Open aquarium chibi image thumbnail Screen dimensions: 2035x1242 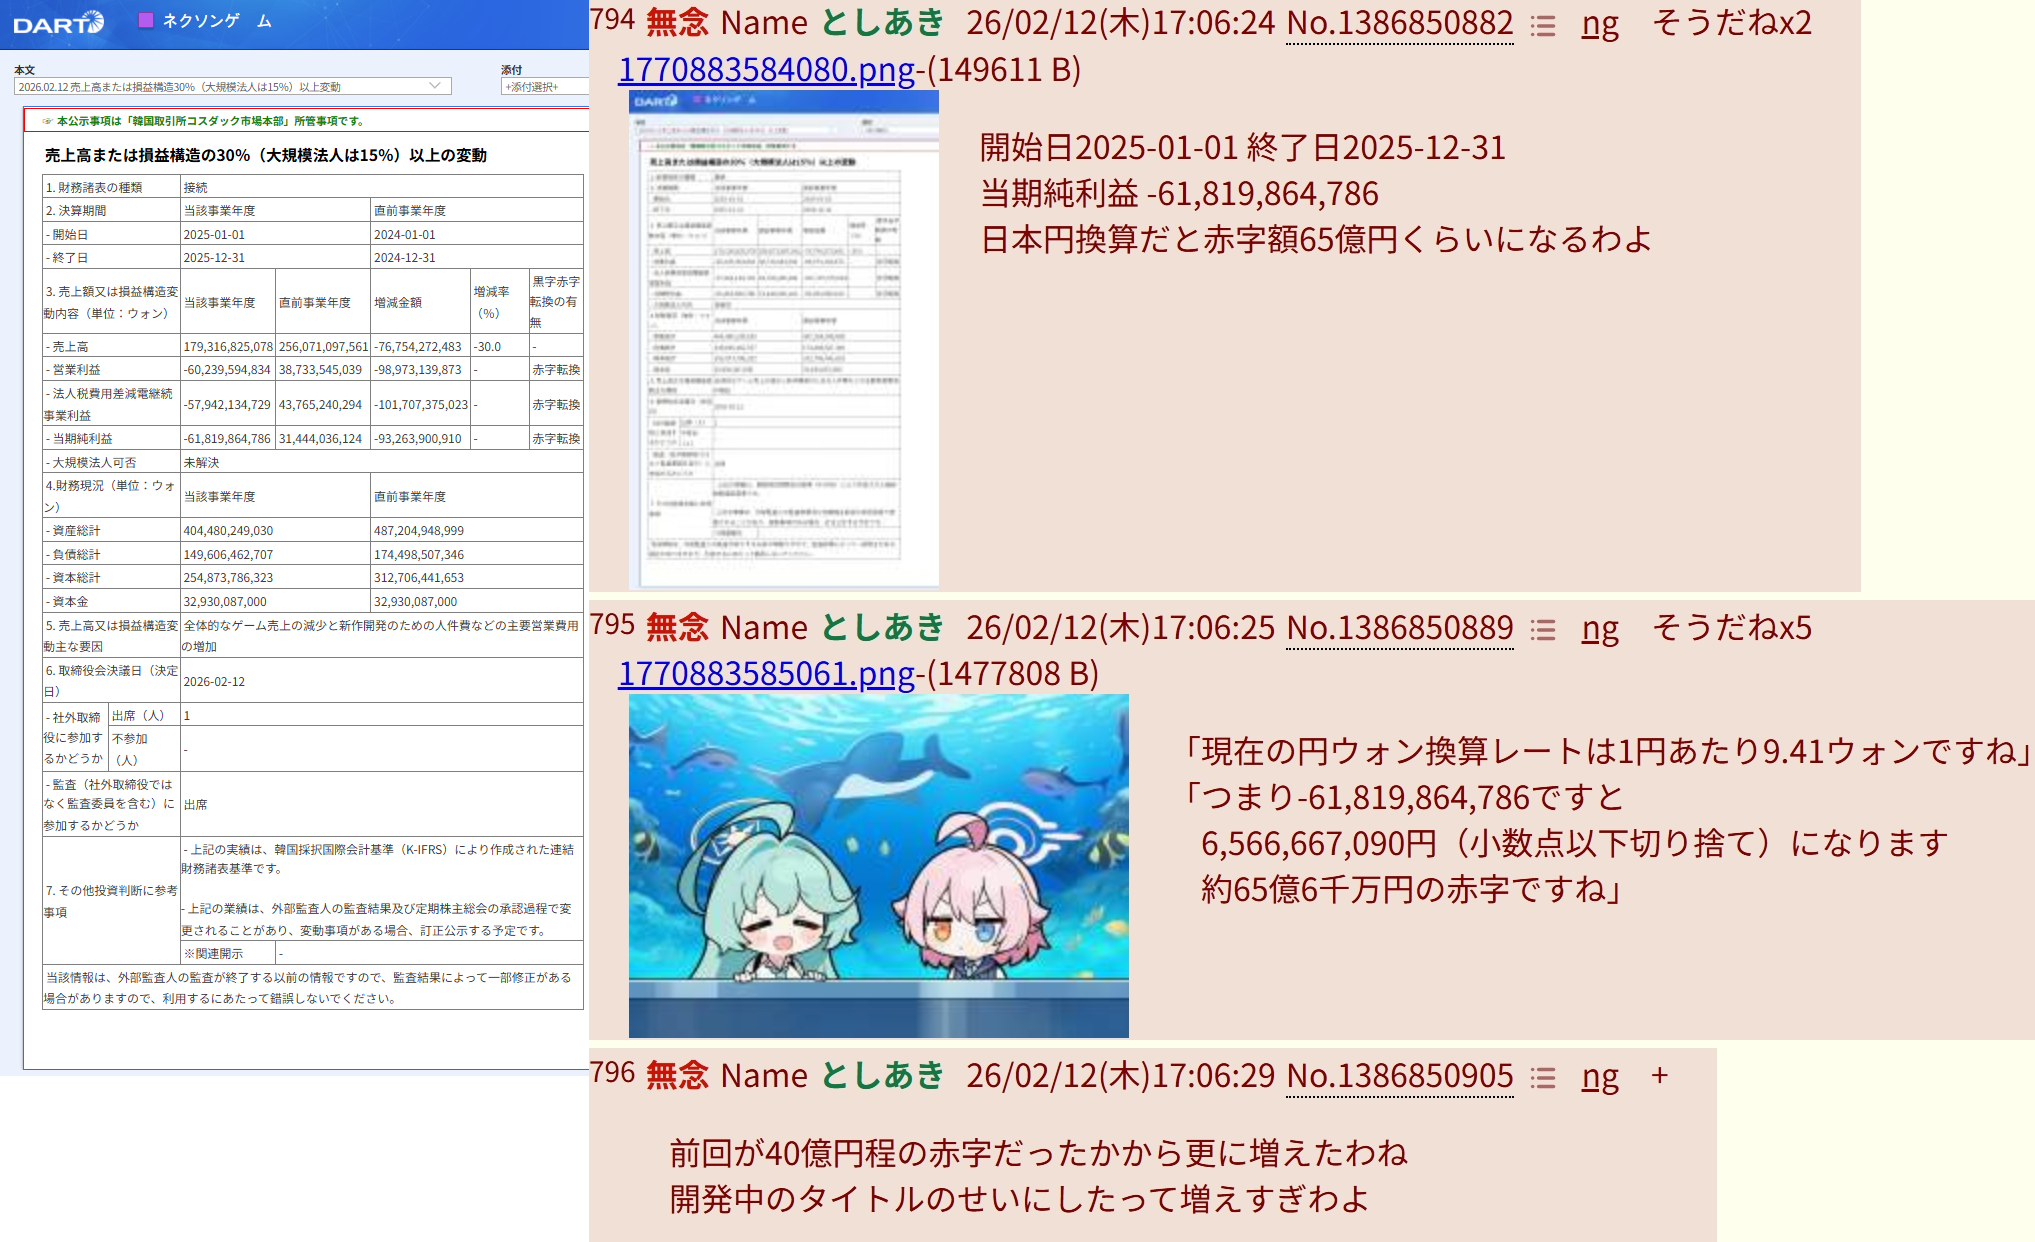878,865
